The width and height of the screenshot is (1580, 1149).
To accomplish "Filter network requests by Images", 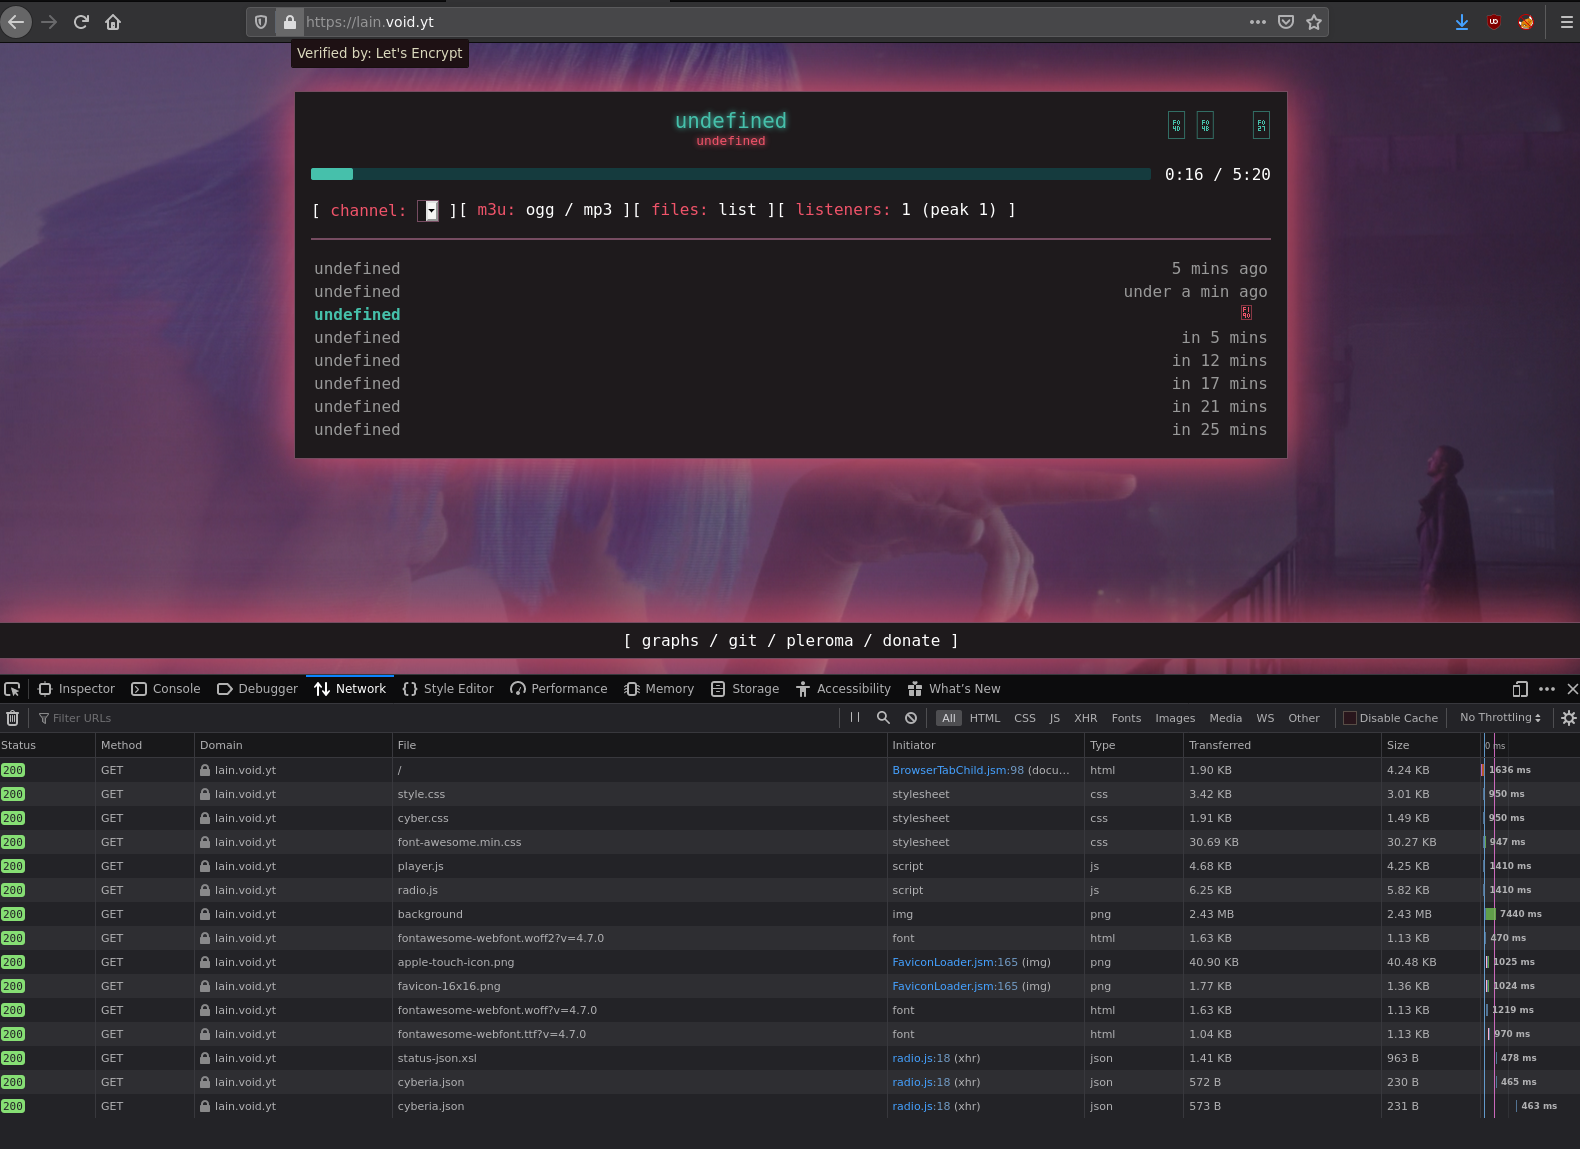I will tap(1175, 718).
